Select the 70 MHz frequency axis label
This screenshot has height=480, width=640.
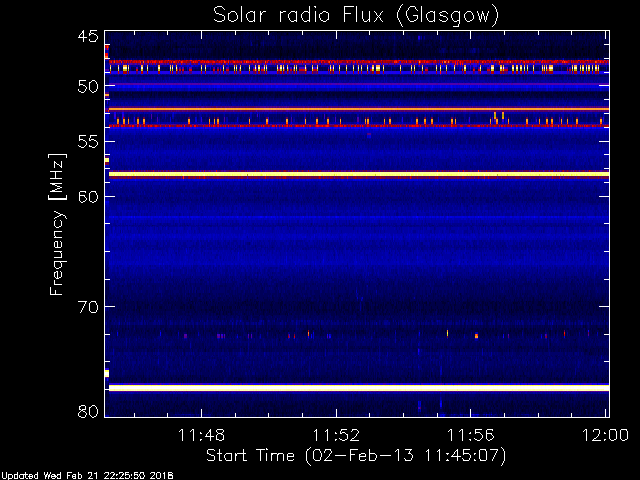(88, 307)
